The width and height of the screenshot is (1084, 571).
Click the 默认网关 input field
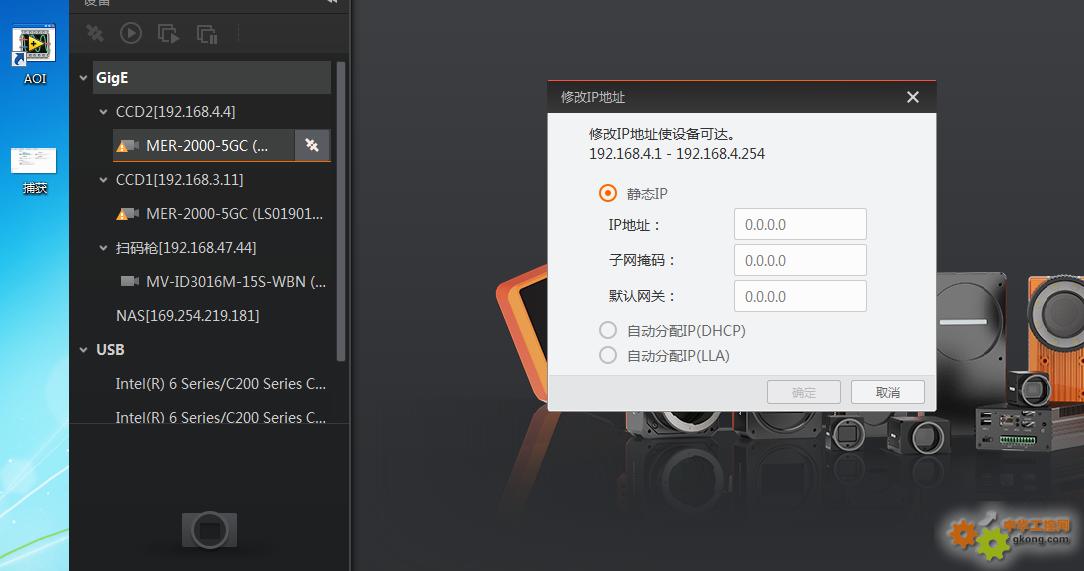[x=800, y=297]
